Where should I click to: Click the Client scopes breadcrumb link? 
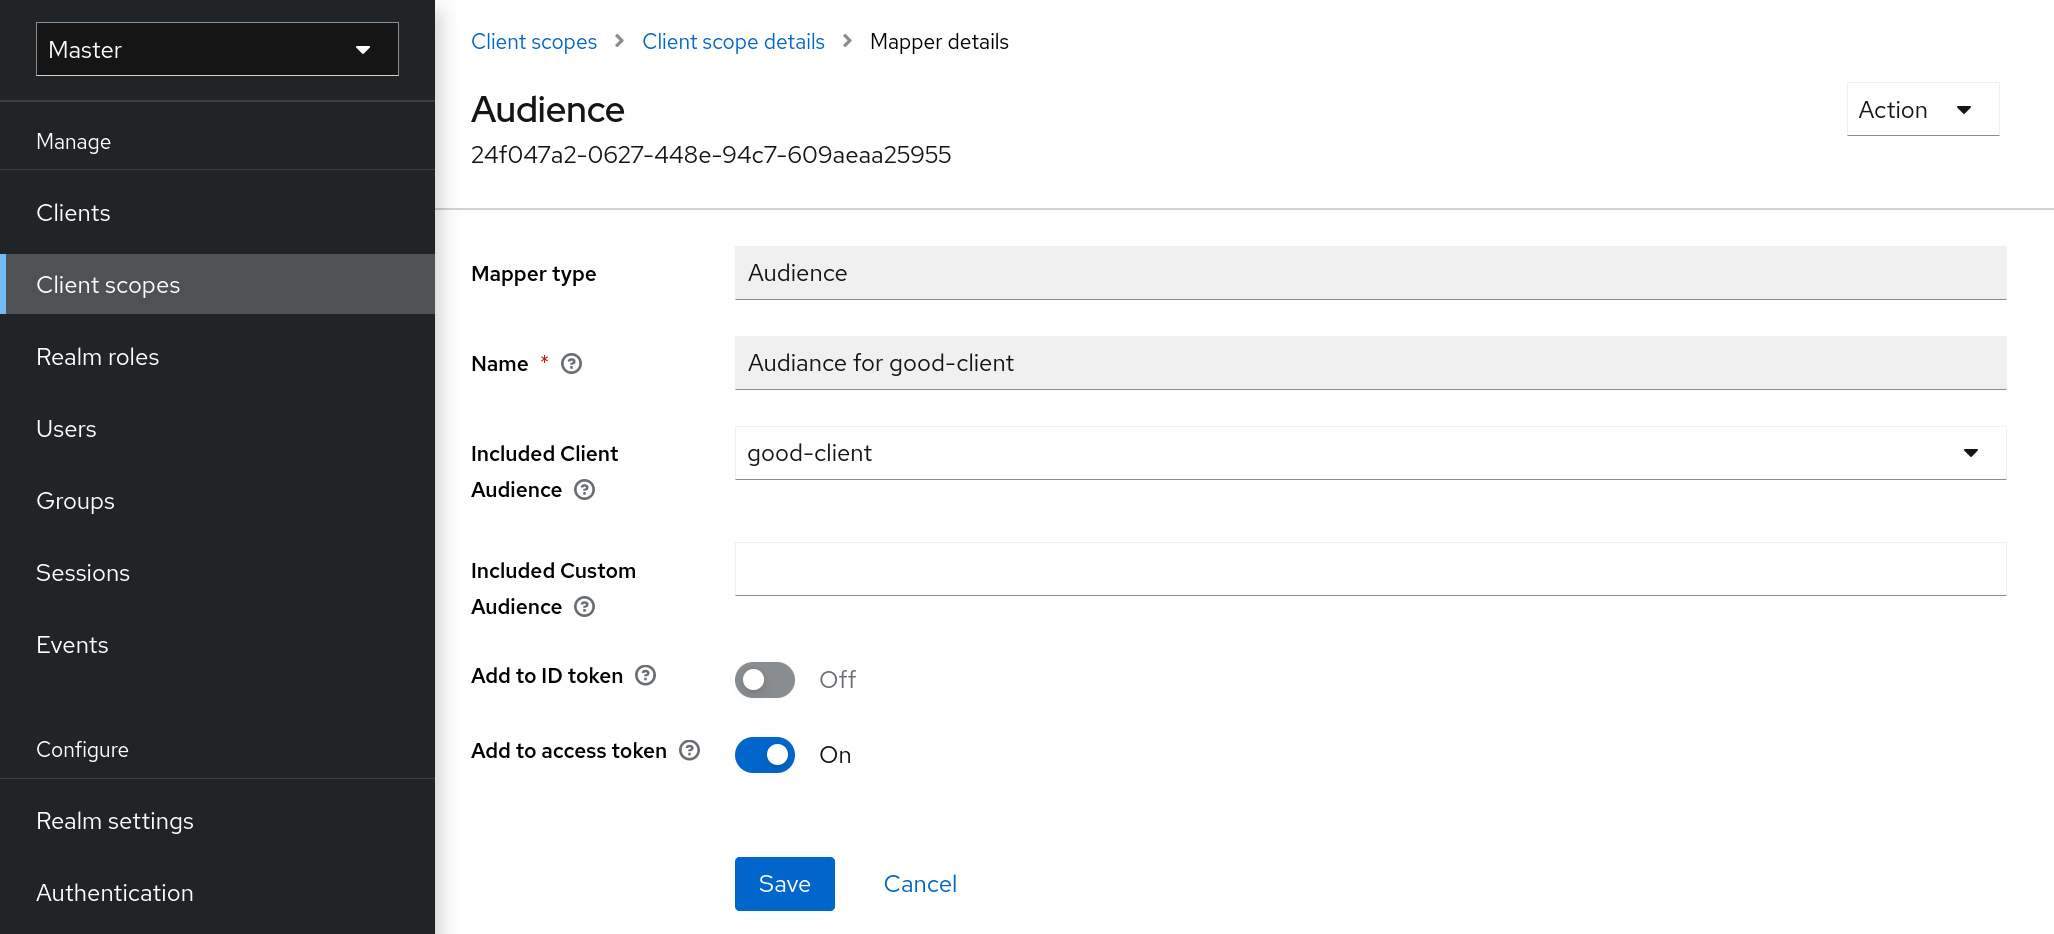534,41
